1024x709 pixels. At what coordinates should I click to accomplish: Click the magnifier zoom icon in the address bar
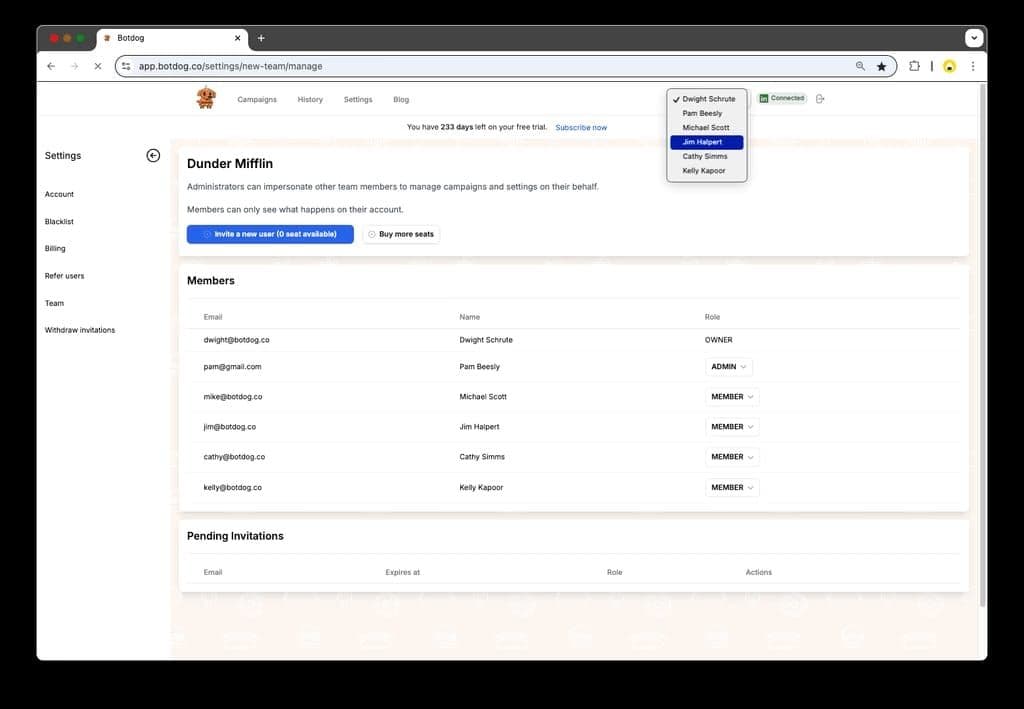pos(860,66)
